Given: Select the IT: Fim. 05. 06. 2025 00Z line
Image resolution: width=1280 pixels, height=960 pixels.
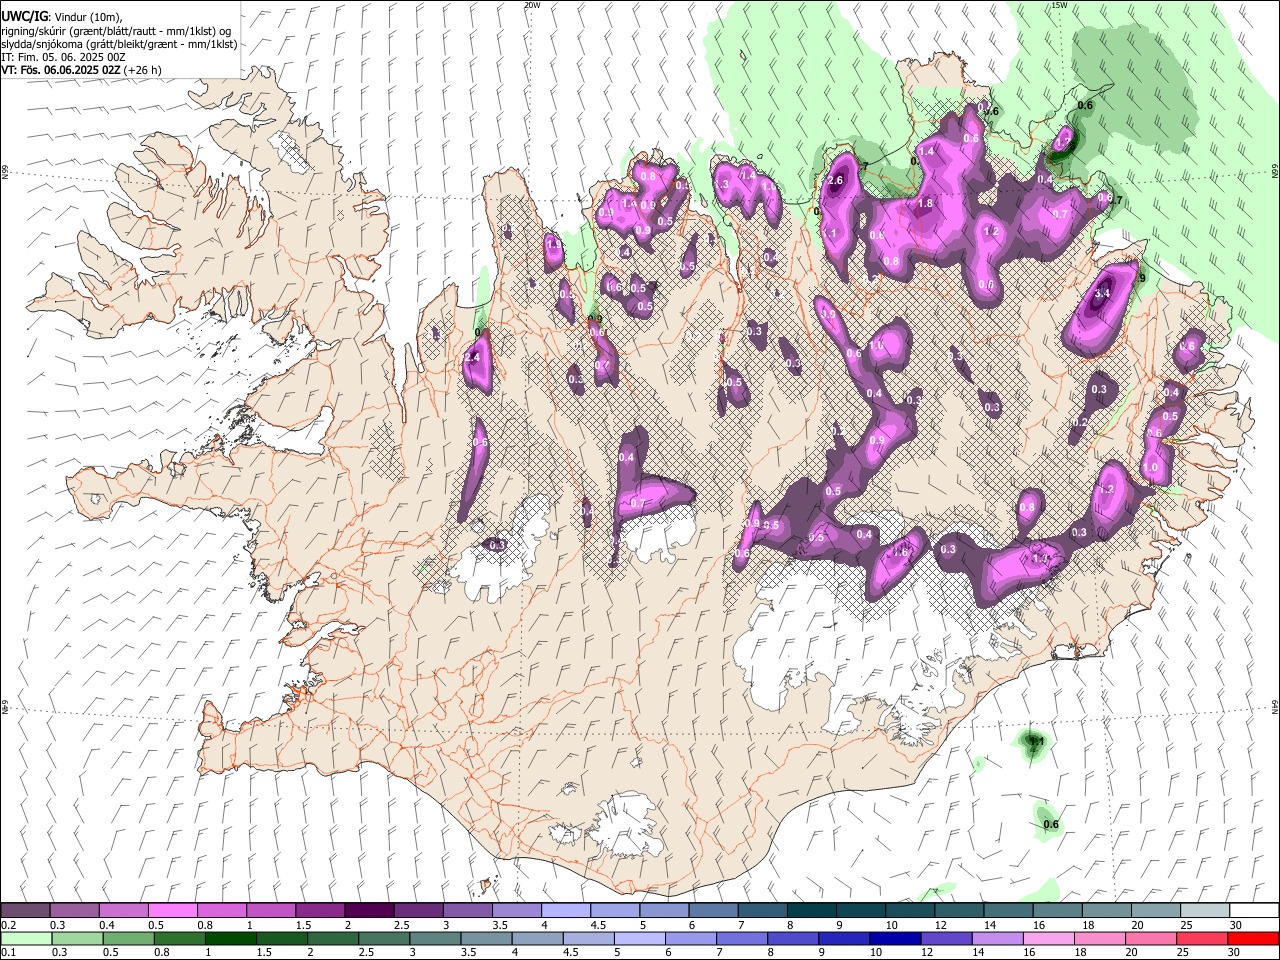Looking at the screenshot, I should click(x=63, y=57).
